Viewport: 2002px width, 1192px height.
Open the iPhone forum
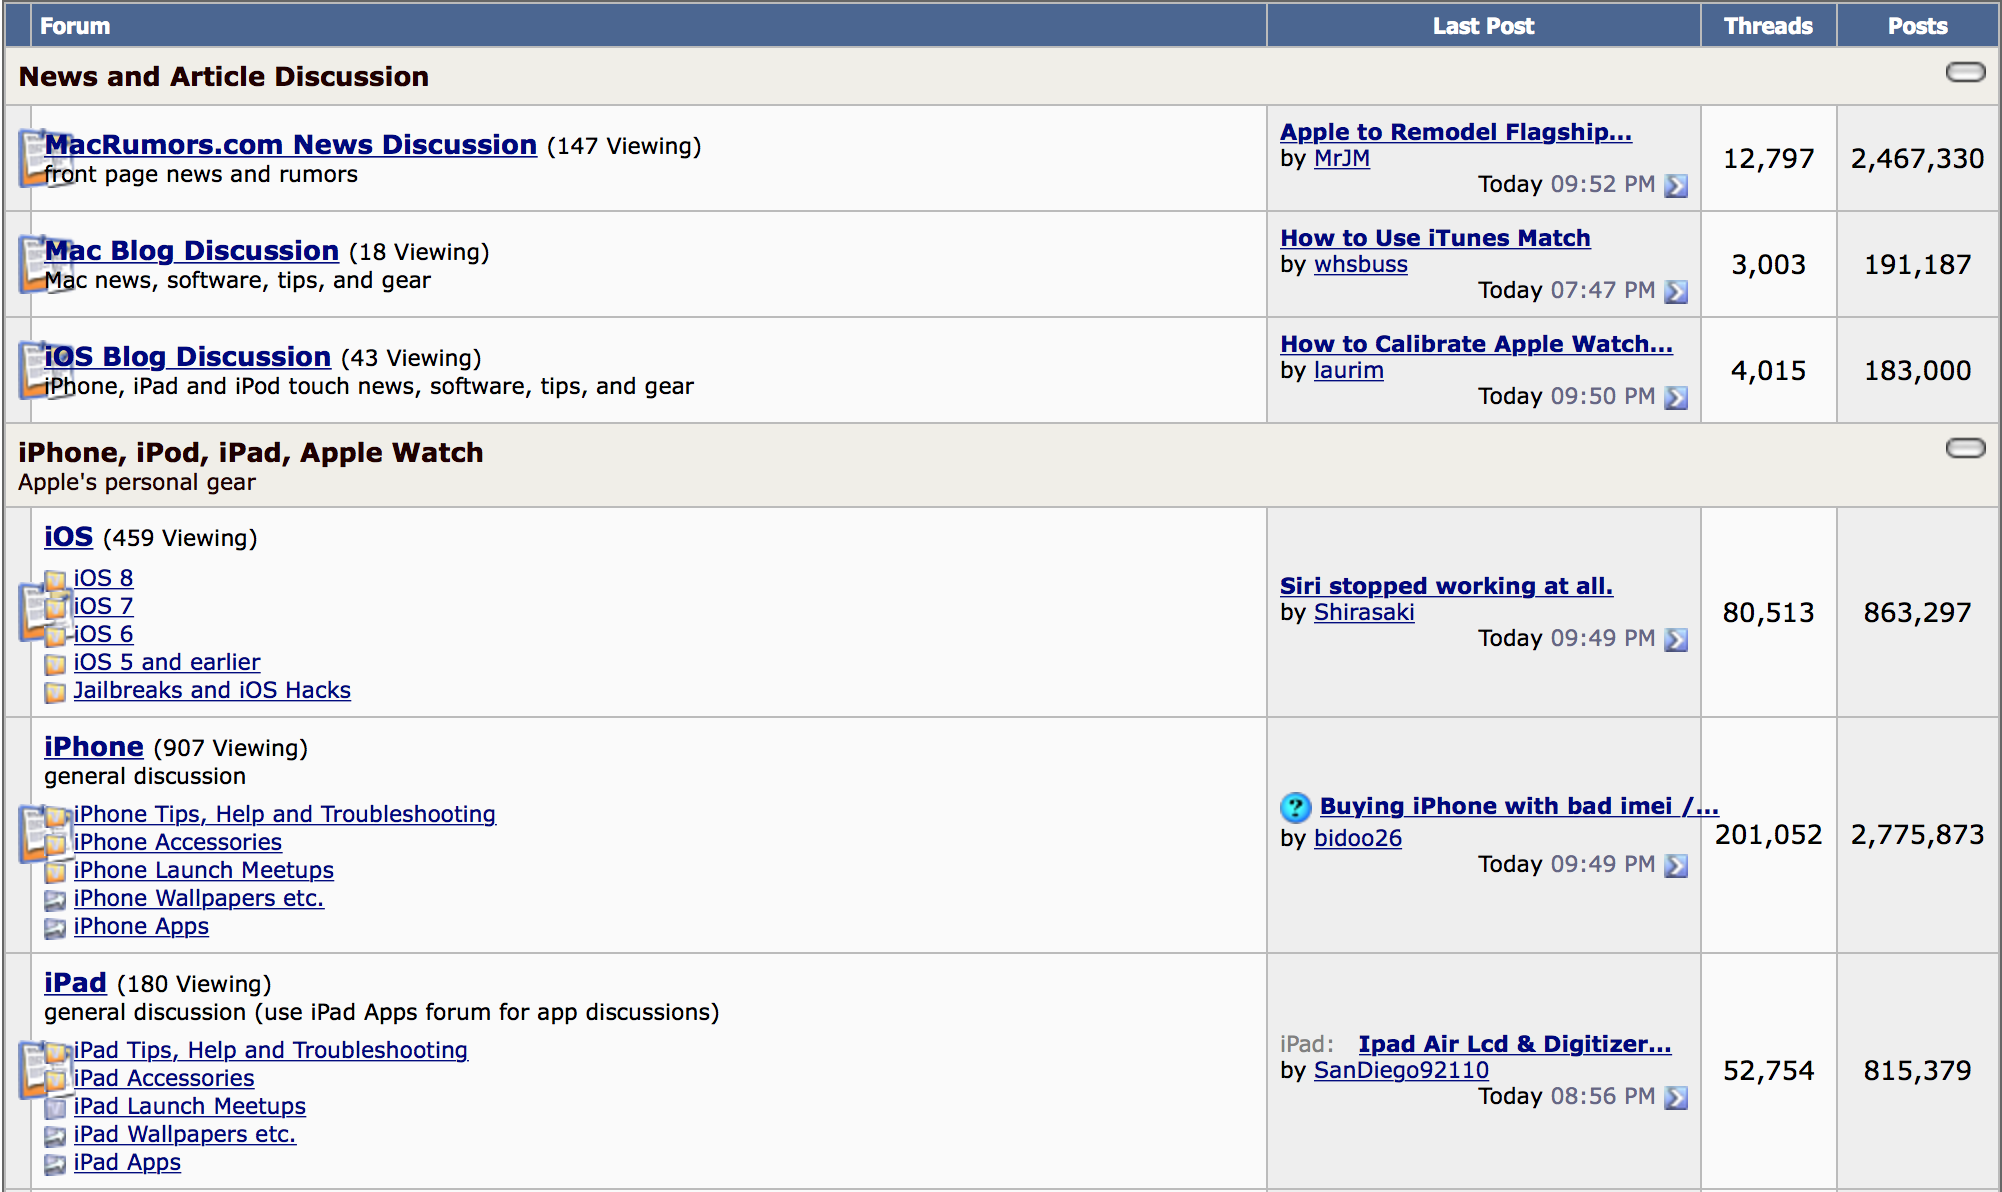click(x=94, y=747)
